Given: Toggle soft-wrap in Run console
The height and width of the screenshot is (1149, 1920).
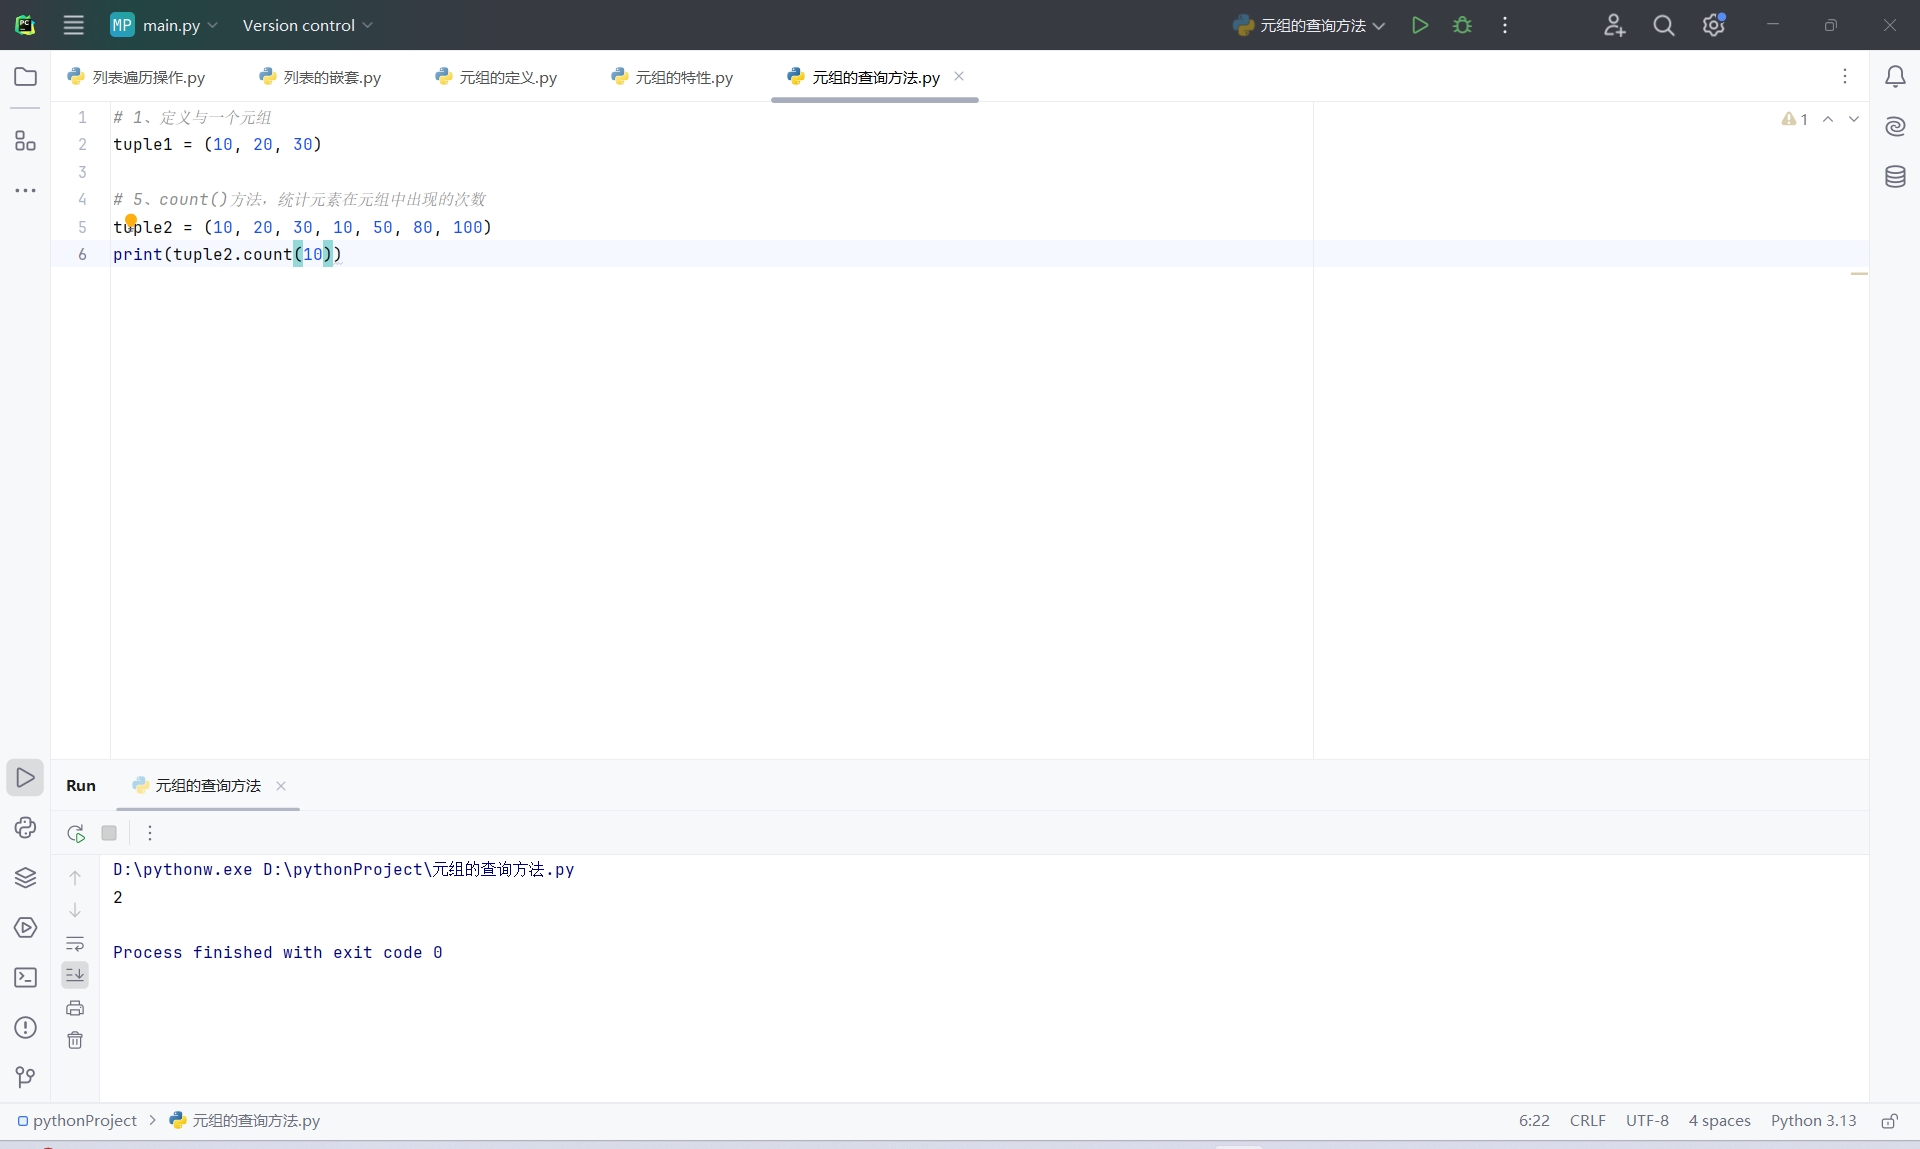Looking at the screenshot, I should [x=75, y=943].
